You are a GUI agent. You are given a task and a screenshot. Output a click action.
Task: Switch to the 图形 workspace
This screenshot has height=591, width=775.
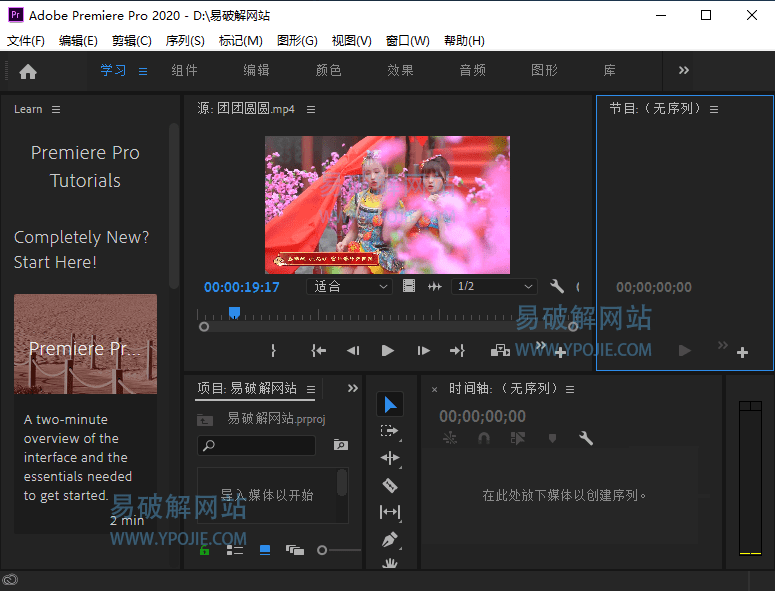(x=544, y=70)
